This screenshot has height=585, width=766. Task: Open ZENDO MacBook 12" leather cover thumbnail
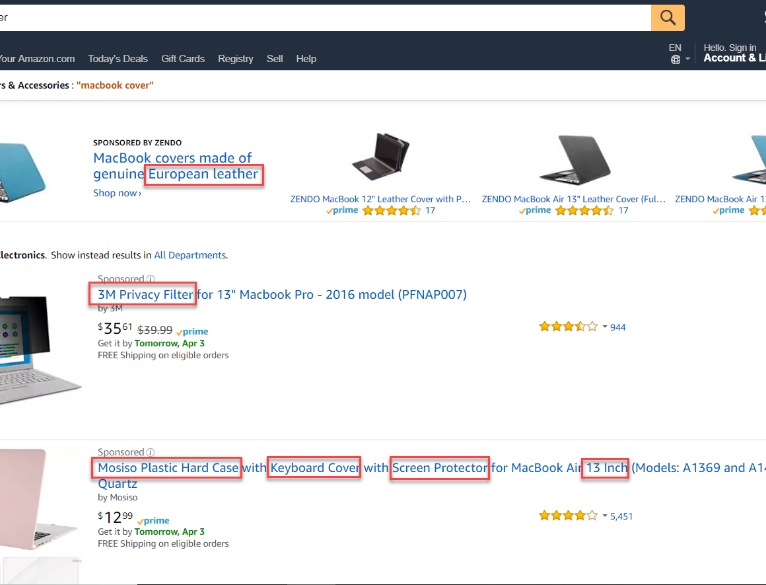pos(379,158)
